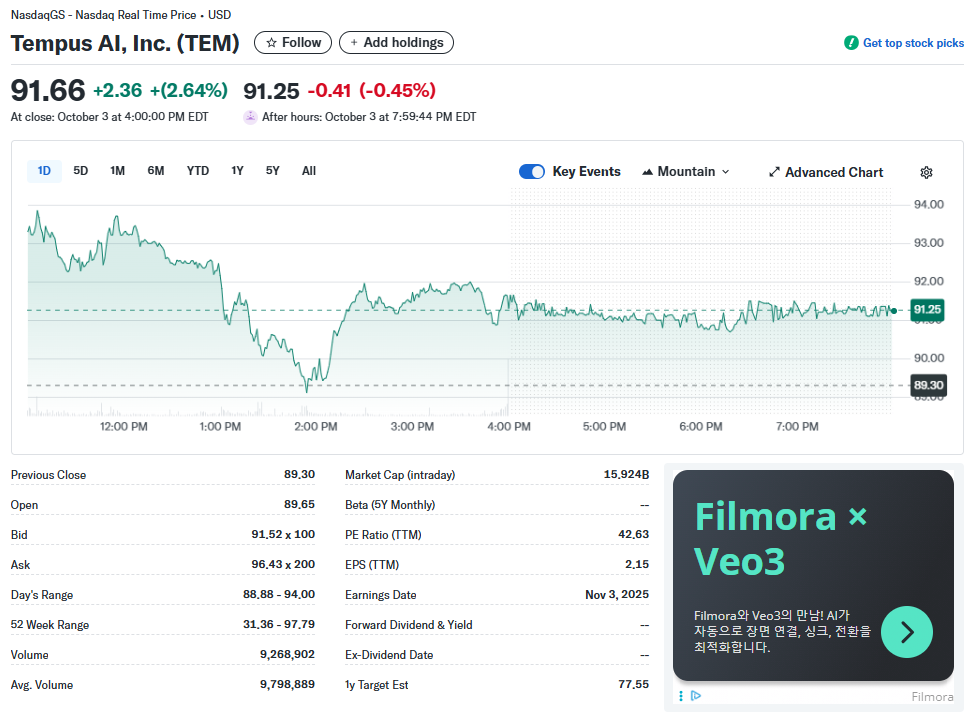The width and height of the screenshot is (974, 714).
Task: Click the Beta (5Y Monthly) label
Action: coord(390,505)
